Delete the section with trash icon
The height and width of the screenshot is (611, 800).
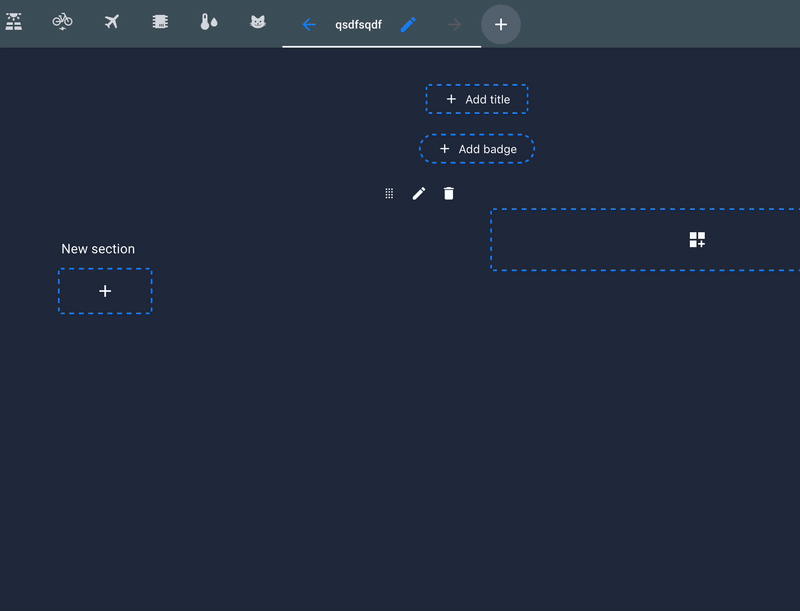(x=449, y=193)
